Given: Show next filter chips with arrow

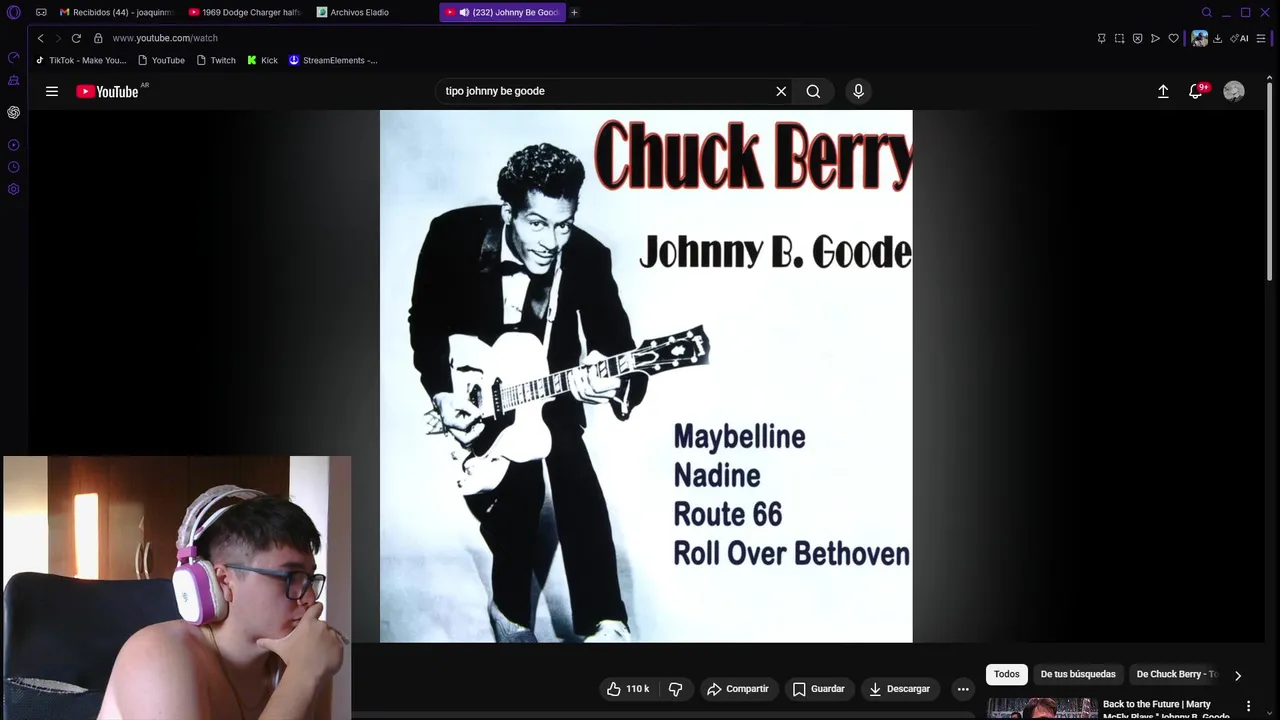Looking at the screenshot, I should 1237,675.
